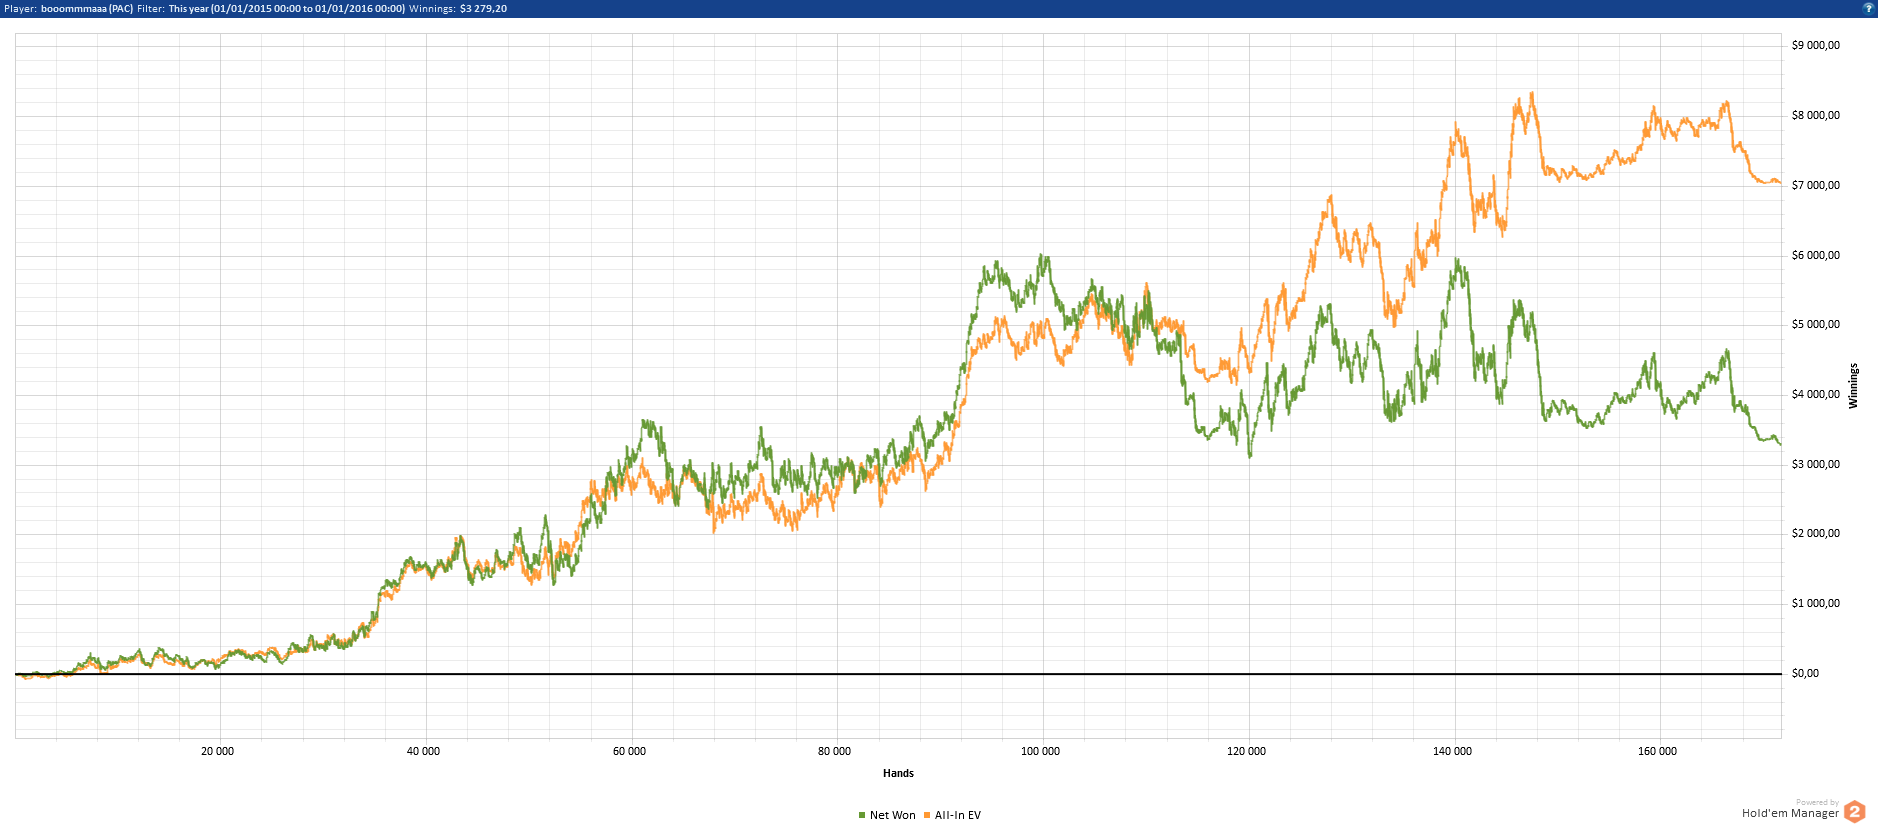Click the orange All-In EV legend swatch
Image resolution: width=1878 pixels, height=828 pixels.
click(x=927, y=815)
